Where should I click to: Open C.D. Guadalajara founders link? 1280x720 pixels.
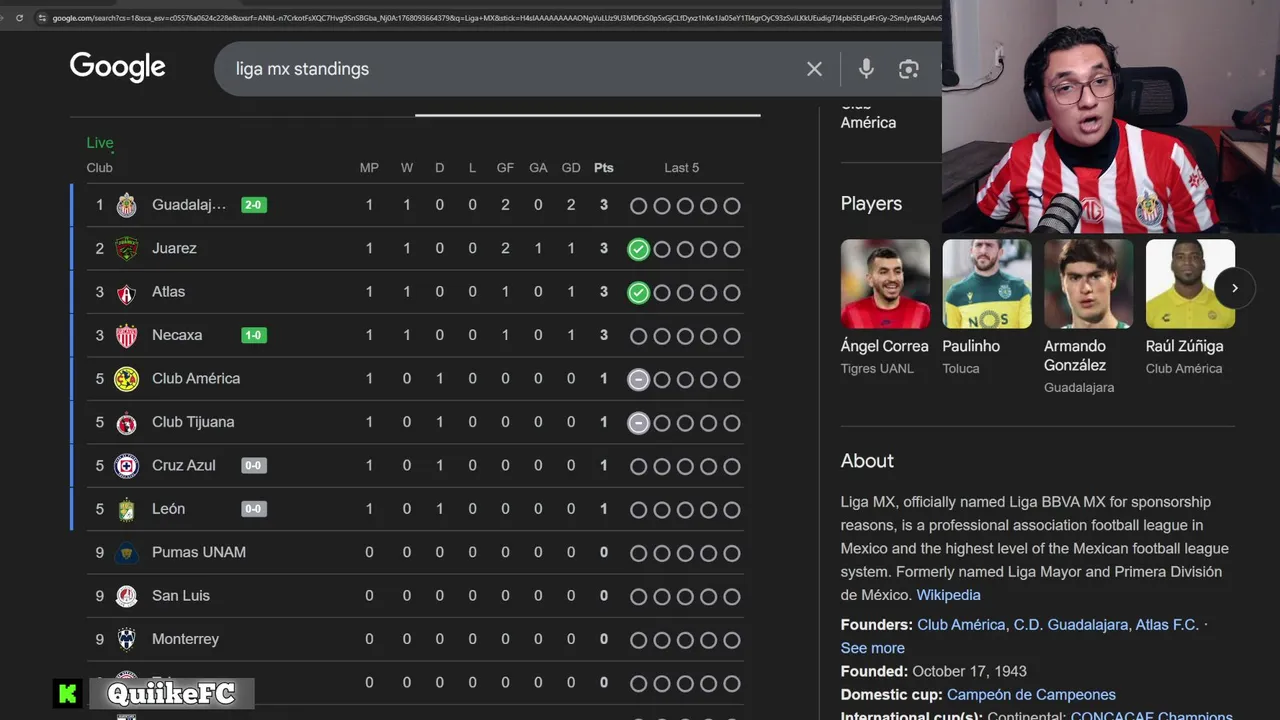tap(1071, 625)
